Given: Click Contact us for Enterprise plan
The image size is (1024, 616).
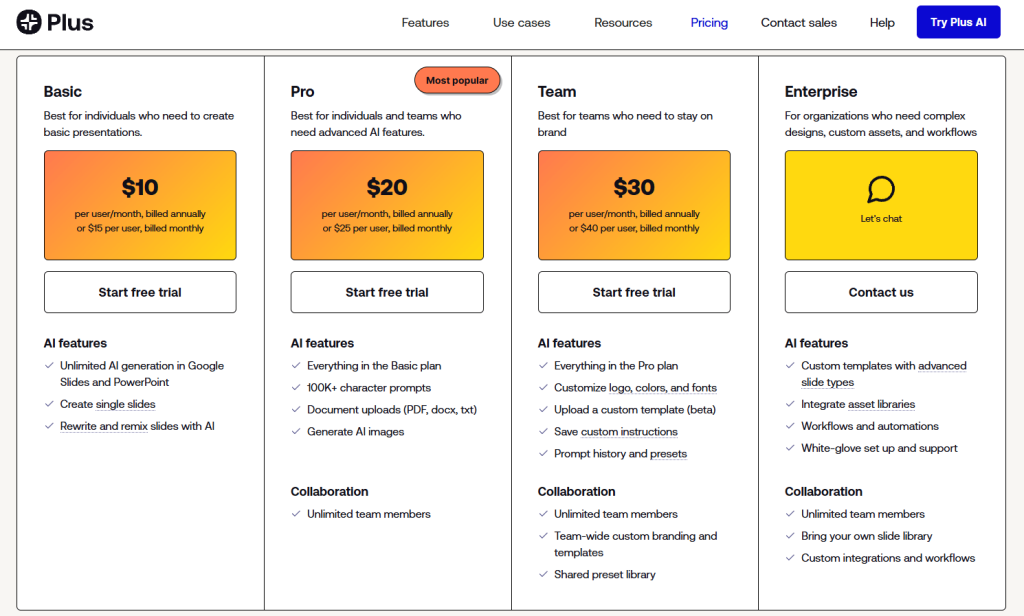Looking at the screenshot, I should coord(881,292).
